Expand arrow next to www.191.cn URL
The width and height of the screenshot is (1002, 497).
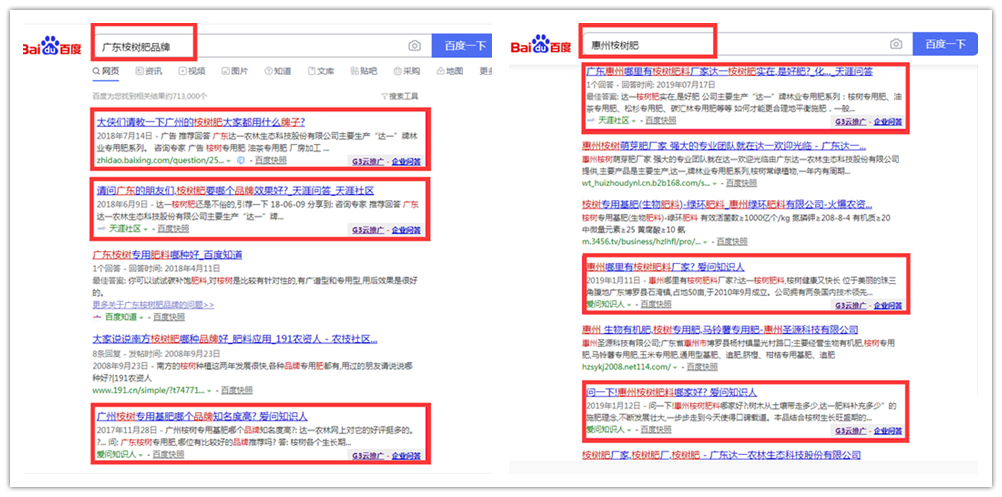(x=208, y=390)
